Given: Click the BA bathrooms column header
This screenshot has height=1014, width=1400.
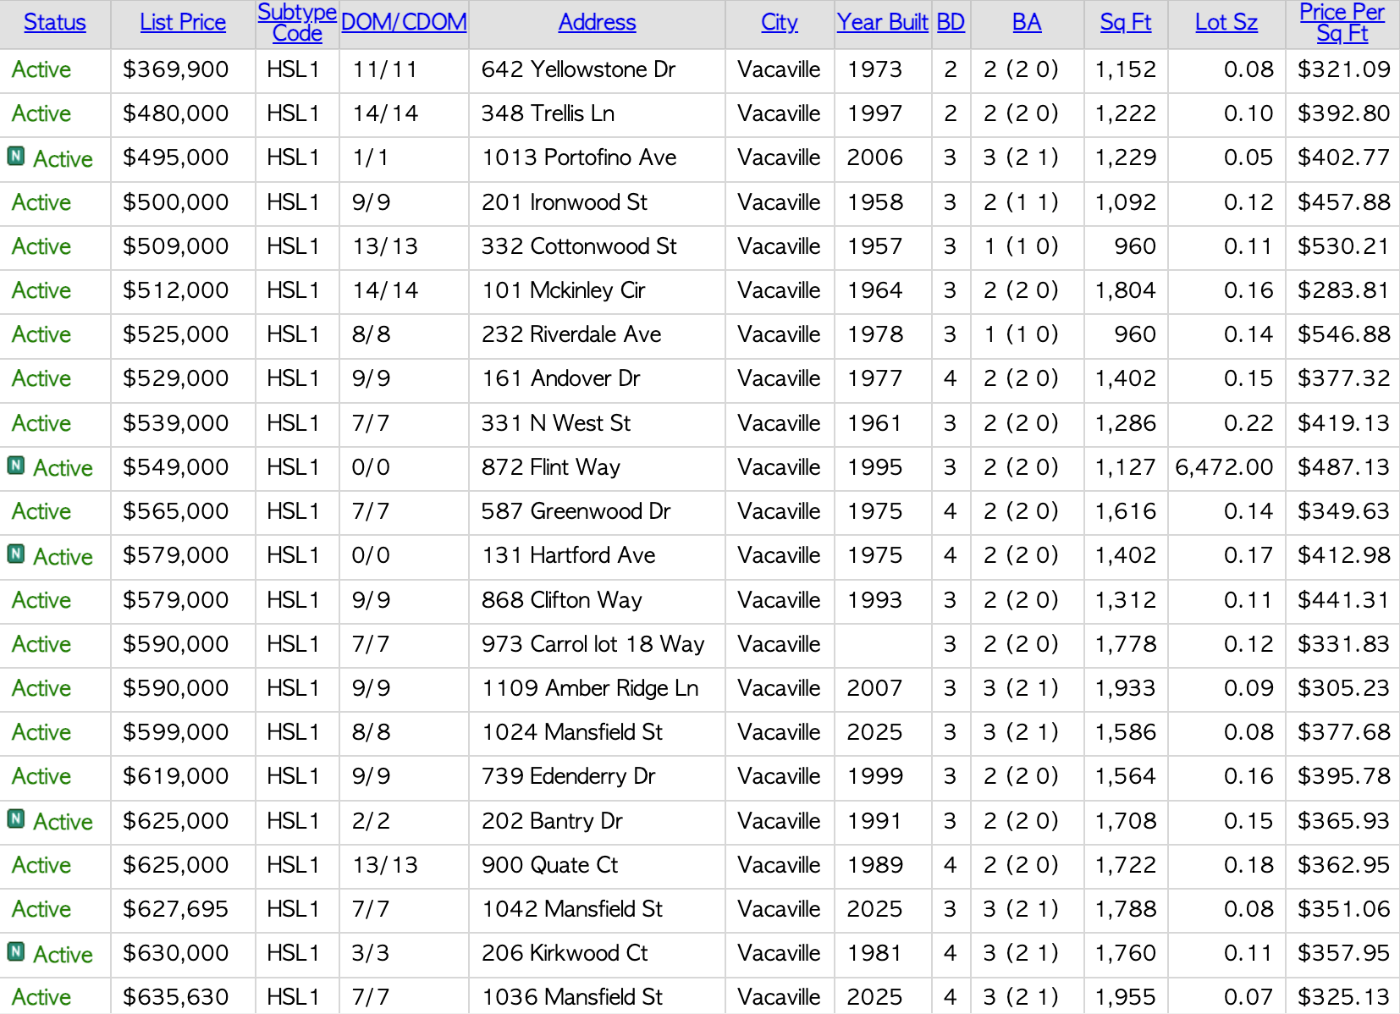Looking at the screenshot, I should pyautogui.click(x=1026, y=22).
